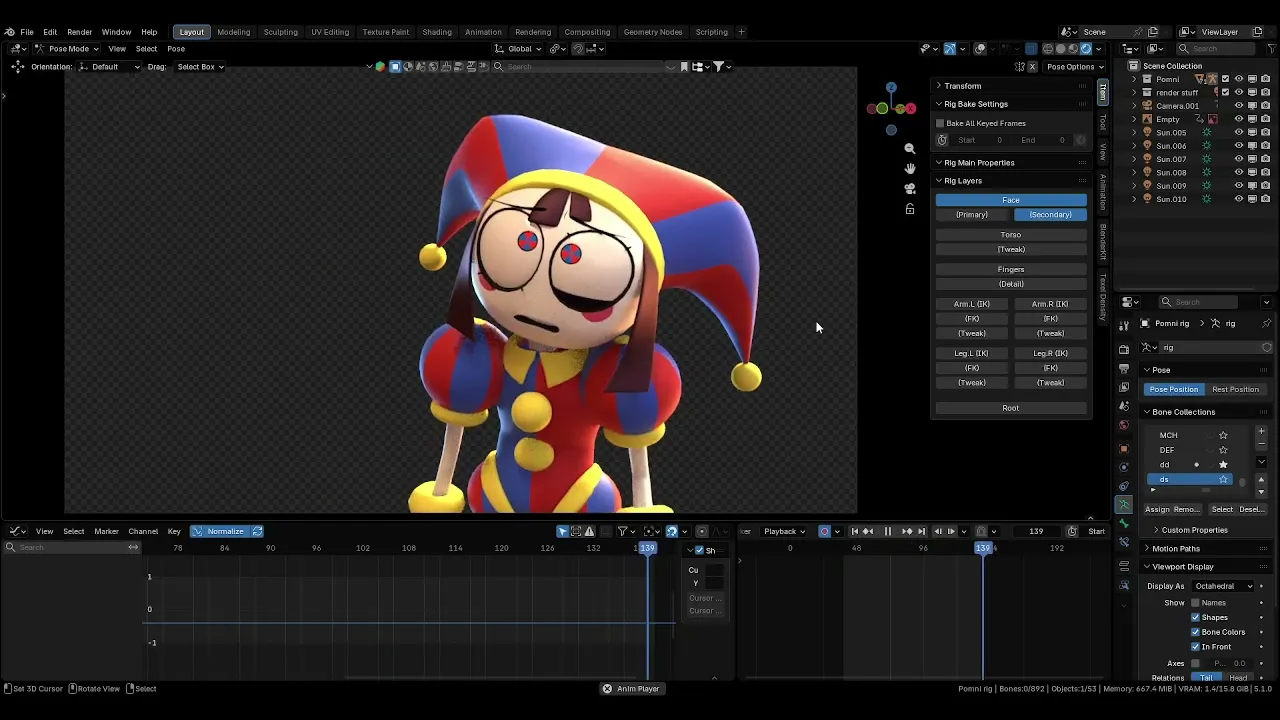Image resolution: width=1280 pixels, height=720 pixels.
Task: Click the Auto IK pose icon beside X
Action: click(x=1018, y=67)
